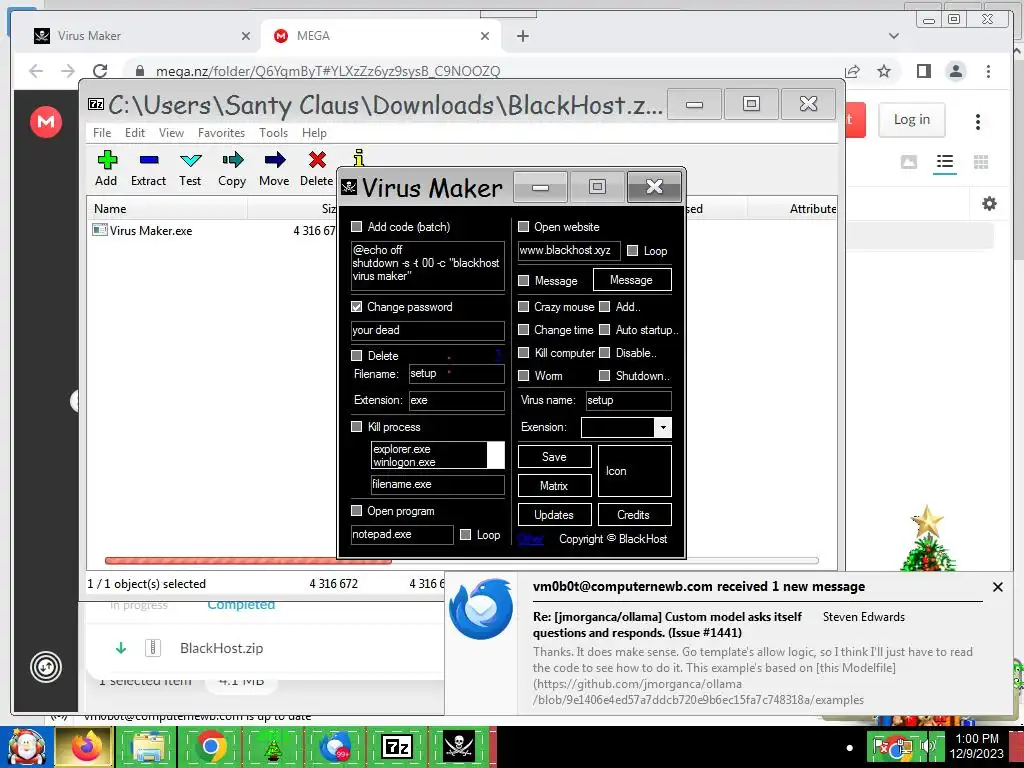Click the Message button
Image resolution: width=1024 pixels, height=768 pixels.
(632, 280)
